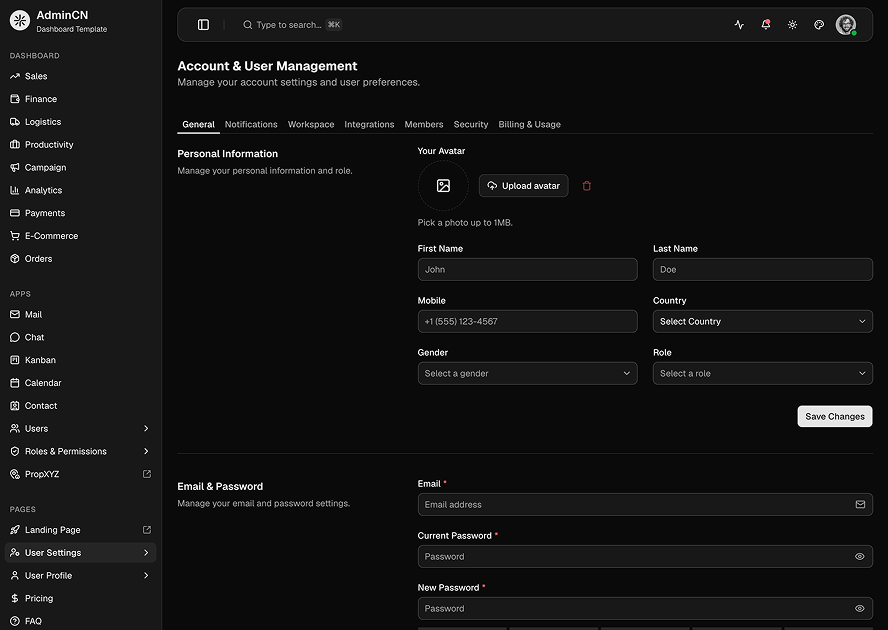Open Logistics in sidebar
The image size is (888, 630).
(x=80, y=122)
